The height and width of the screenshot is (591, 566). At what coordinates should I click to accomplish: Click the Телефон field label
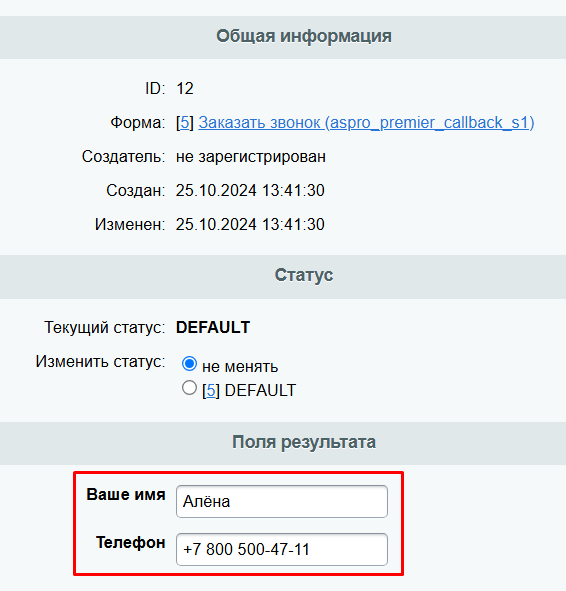coord(131,542)
